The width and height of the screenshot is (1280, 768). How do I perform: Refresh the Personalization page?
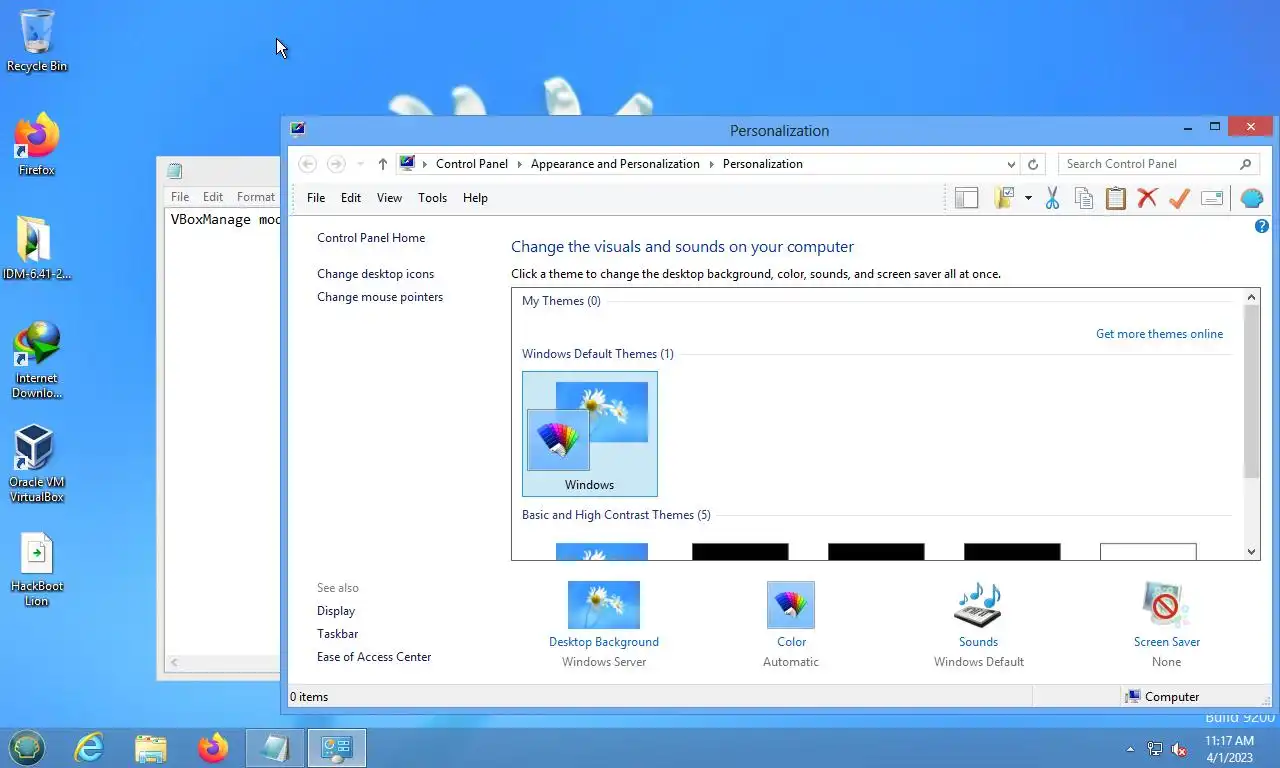click(x=1033, y=164)
